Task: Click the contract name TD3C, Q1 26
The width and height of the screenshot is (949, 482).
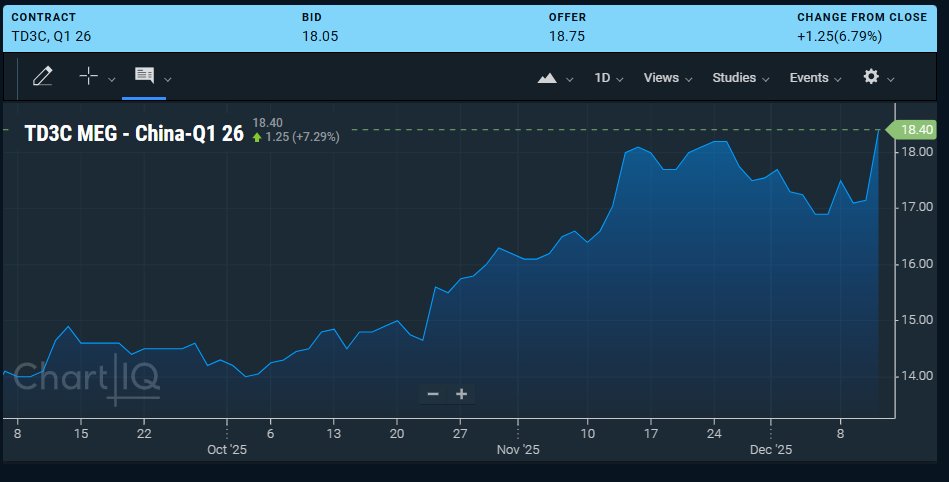Action: tap(51, 36)
